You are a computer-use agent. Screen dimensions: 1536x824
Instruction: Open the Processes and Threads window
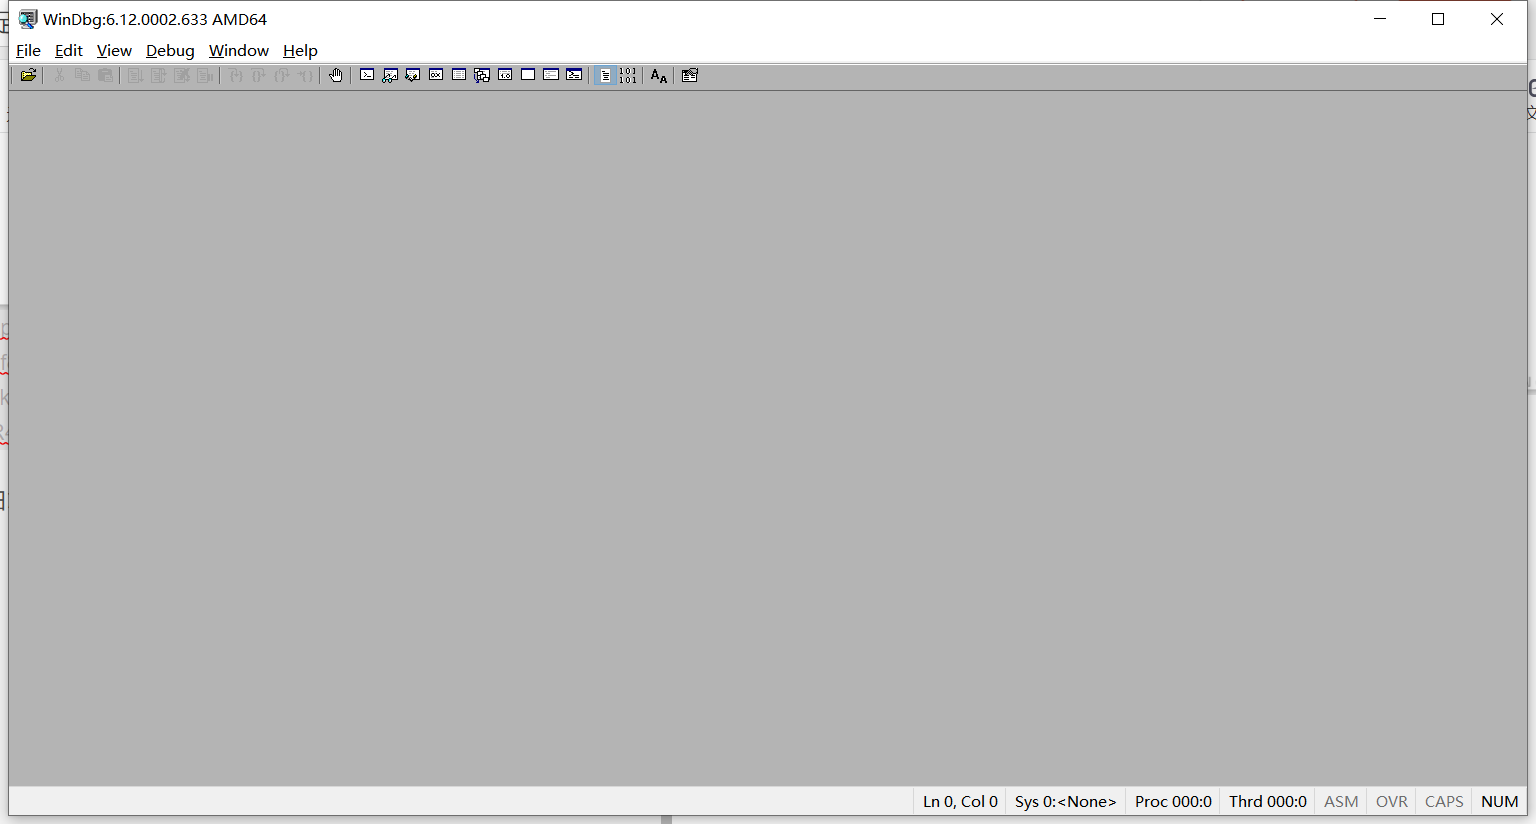pos(551,74)
